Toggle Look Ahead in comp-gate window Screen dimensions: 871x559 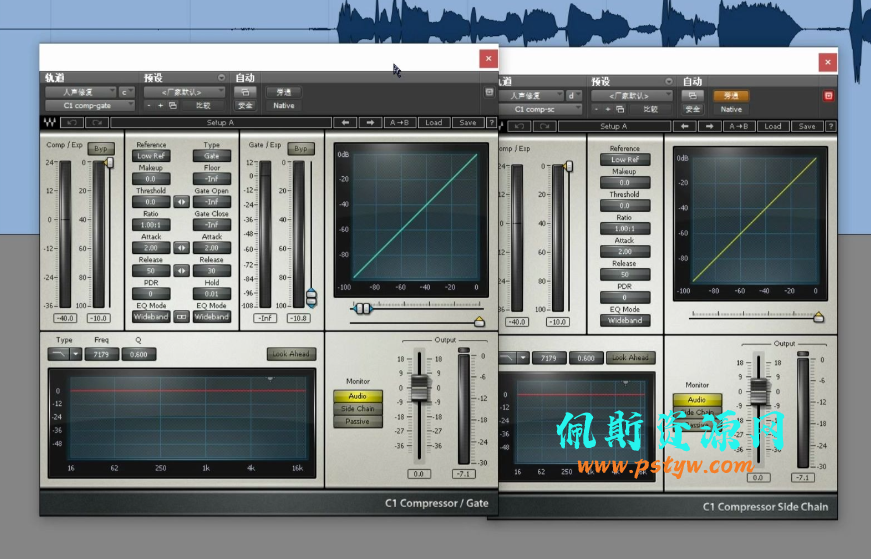[x=291, y=354]
